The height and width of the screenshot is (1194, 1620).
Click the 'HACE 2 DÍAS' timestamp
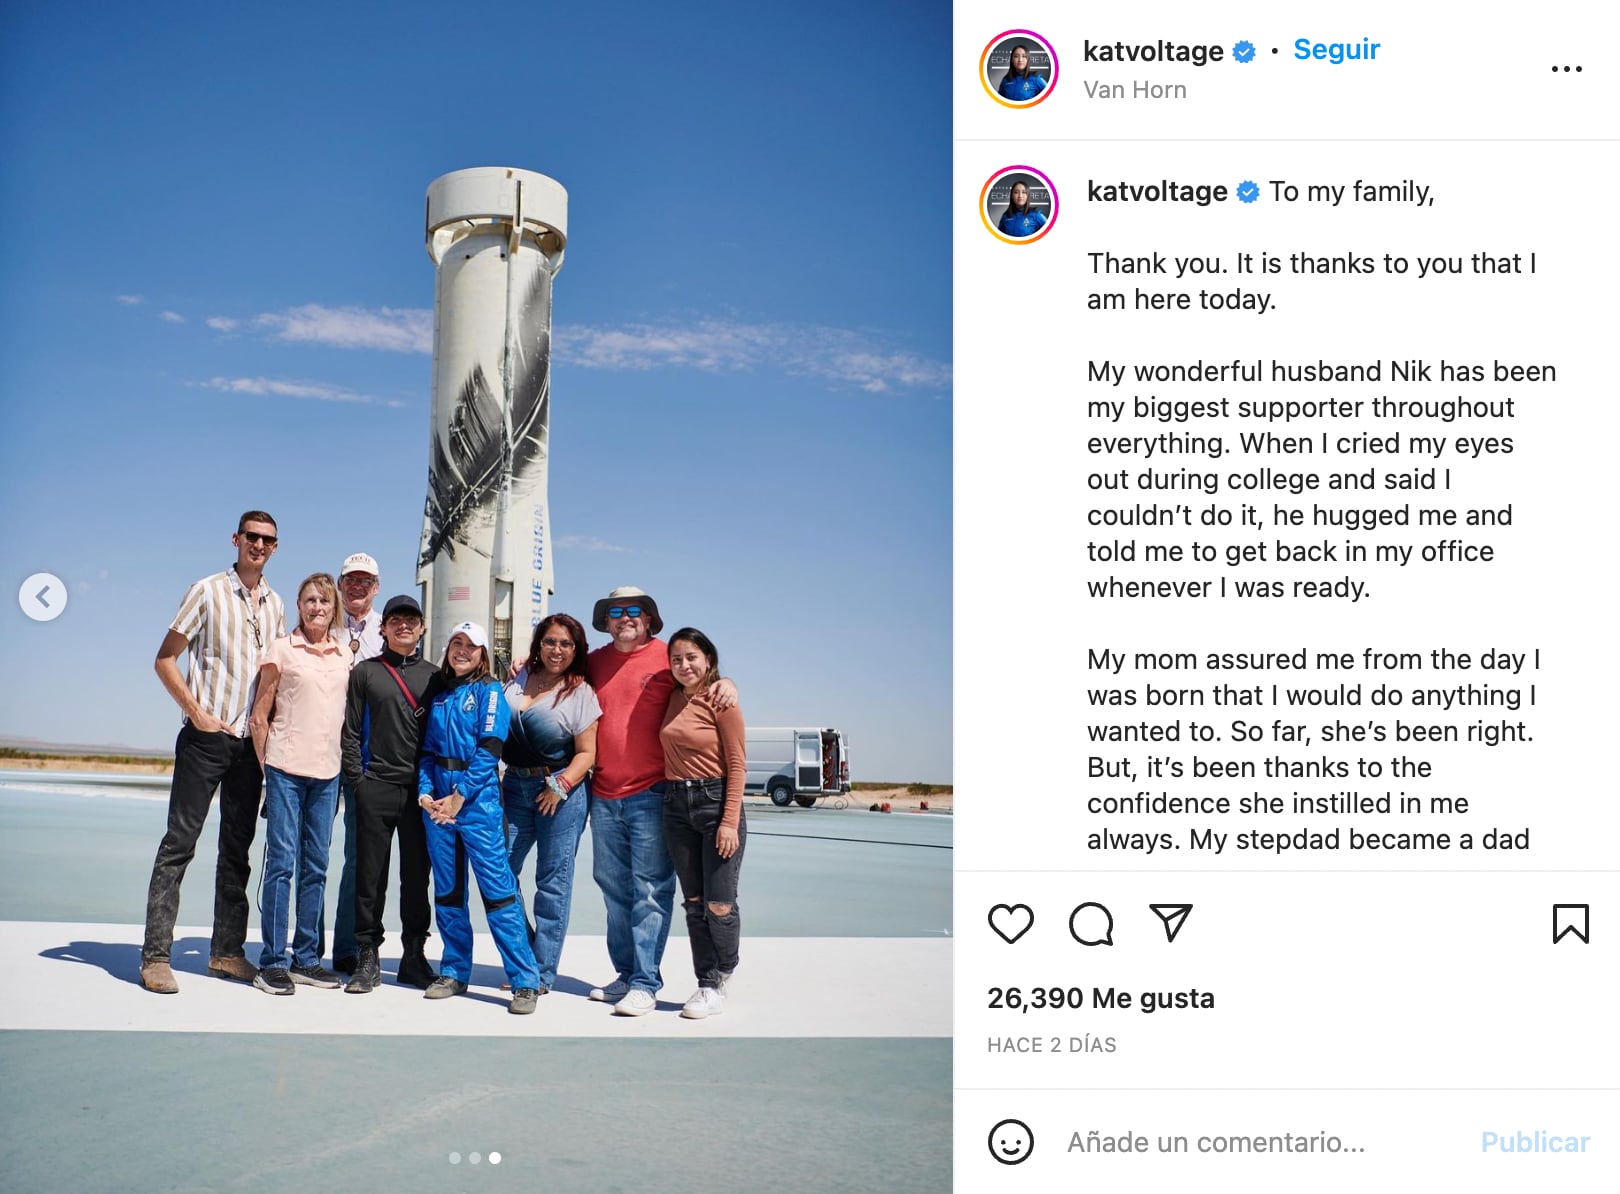pyautogui.click(x=1052, y=1045)
